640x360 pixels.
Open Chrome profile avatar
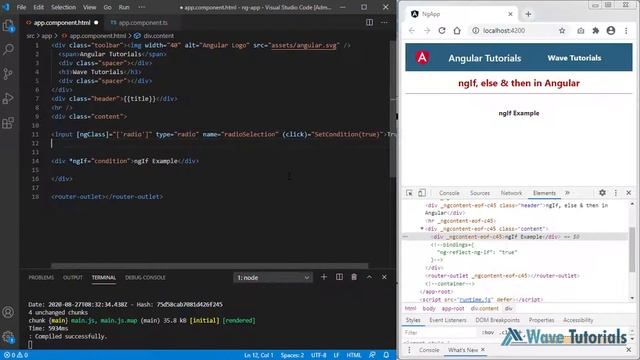(x=611, y=31)
